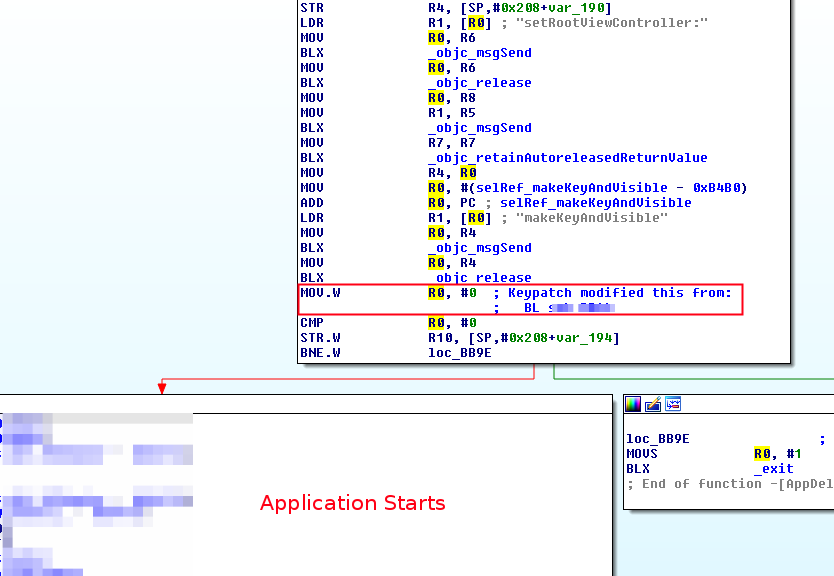Select the MOV R4, R0 instruction
834x576 pixels.
coord(388,173)
